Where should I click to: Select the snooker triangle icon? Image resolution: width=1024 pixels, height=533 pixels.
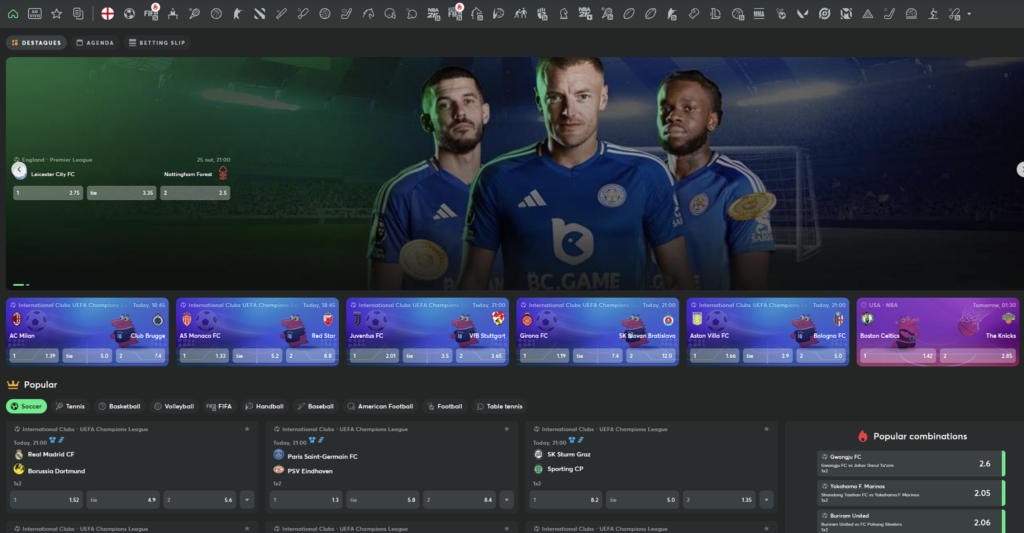pyautogui.click(x=868, y=14)
